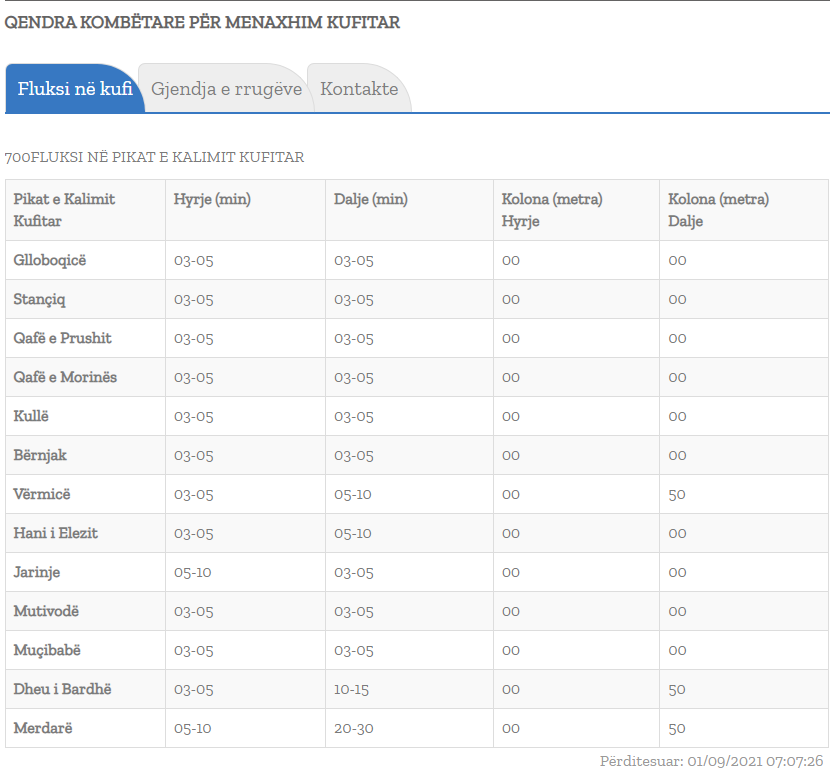This screenshot has width=840, height=783.
Task: Click the Përditesuar timestamp text
Action: (x=711, y=761)
